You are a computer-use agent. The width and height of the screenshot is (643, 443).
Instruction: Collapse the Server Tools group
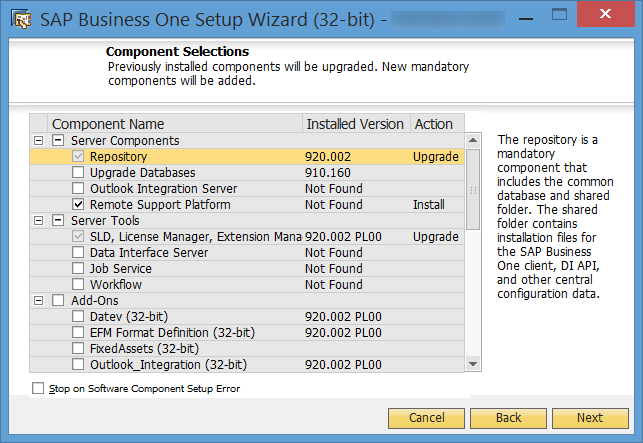tap(39, 221)
